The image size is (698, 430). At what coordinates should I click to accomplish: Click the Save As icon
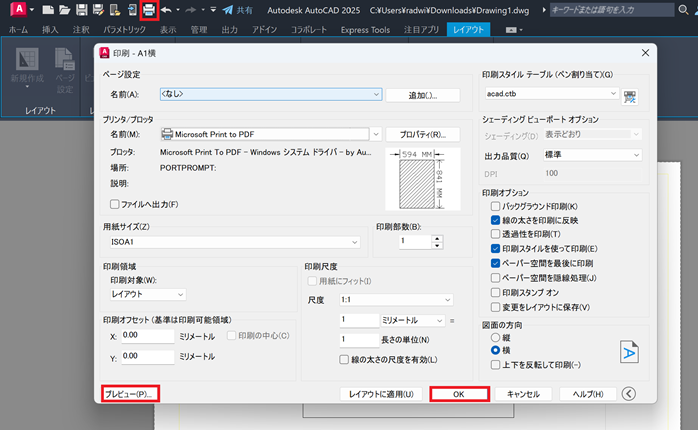tap(98, 10)
